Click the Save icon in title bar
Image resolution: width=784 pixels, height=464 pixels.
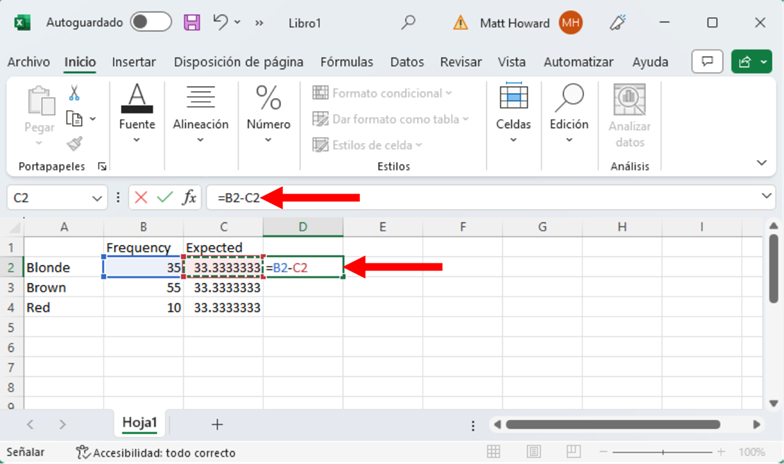(192, 21)
